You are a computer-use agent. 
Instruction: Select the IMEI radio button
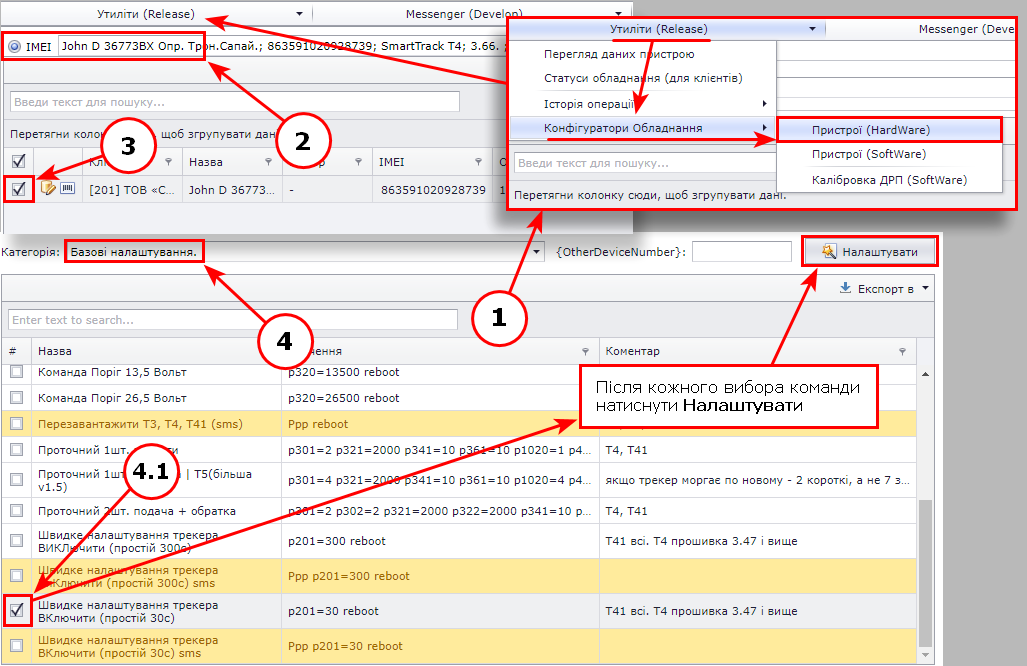(x=14, y=46)
